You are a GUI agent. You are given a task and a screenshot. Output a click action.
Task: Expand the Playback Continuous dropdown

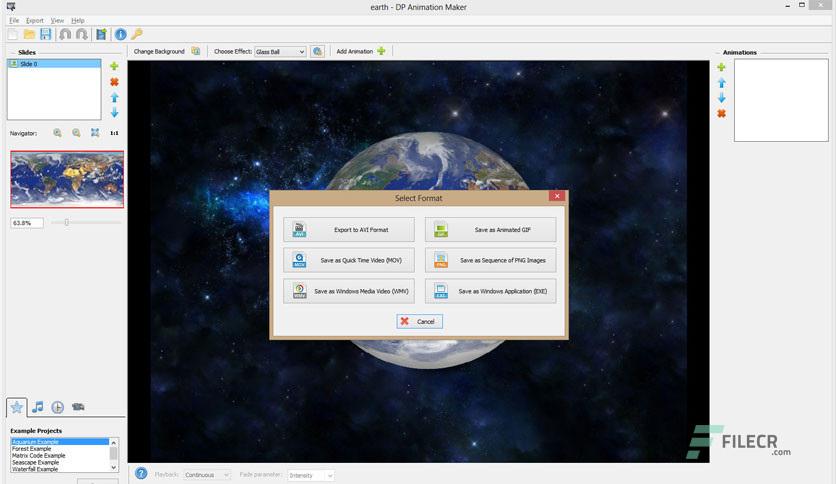226,475
